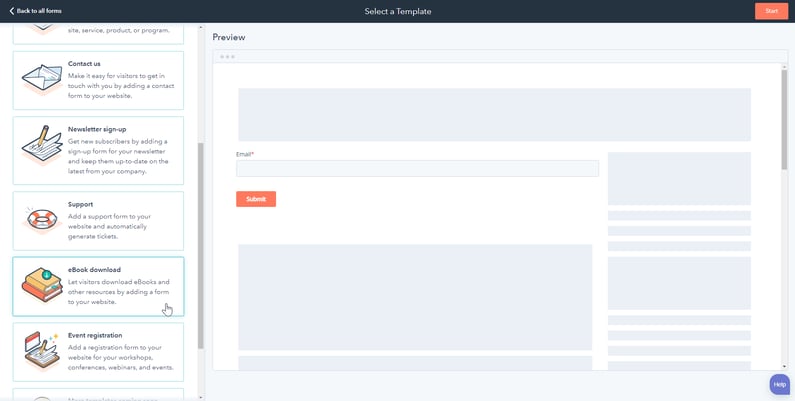Click the template list scroll-up arrow
795x401 pixels.
pyautogui.click(x=201, y=27)
